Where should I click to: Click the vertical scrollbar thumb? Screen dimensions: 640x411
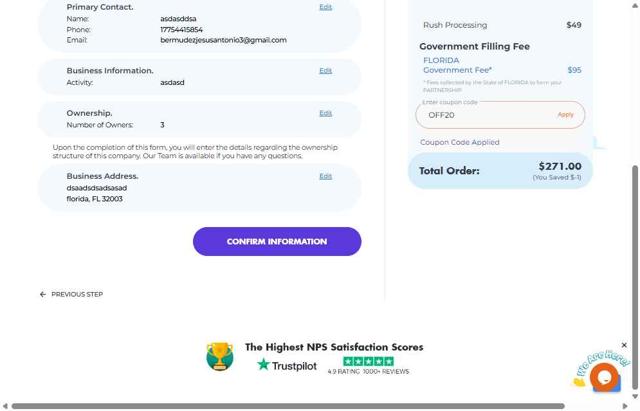click(635, 277)
